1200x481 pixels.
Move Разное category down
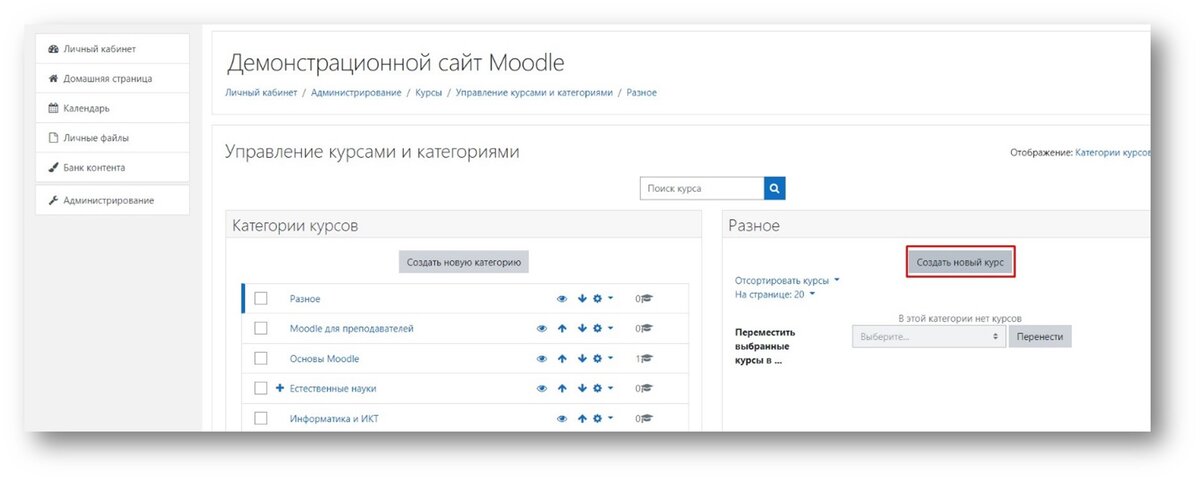click(581, 298)
